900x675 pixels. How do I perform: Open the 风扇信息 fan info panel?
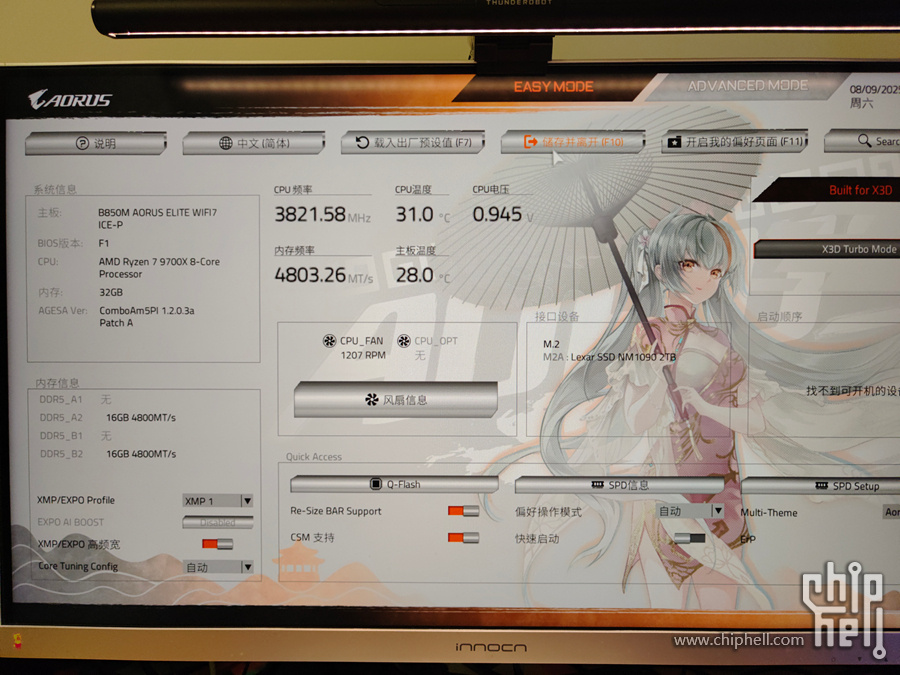(x=395, y=399)
